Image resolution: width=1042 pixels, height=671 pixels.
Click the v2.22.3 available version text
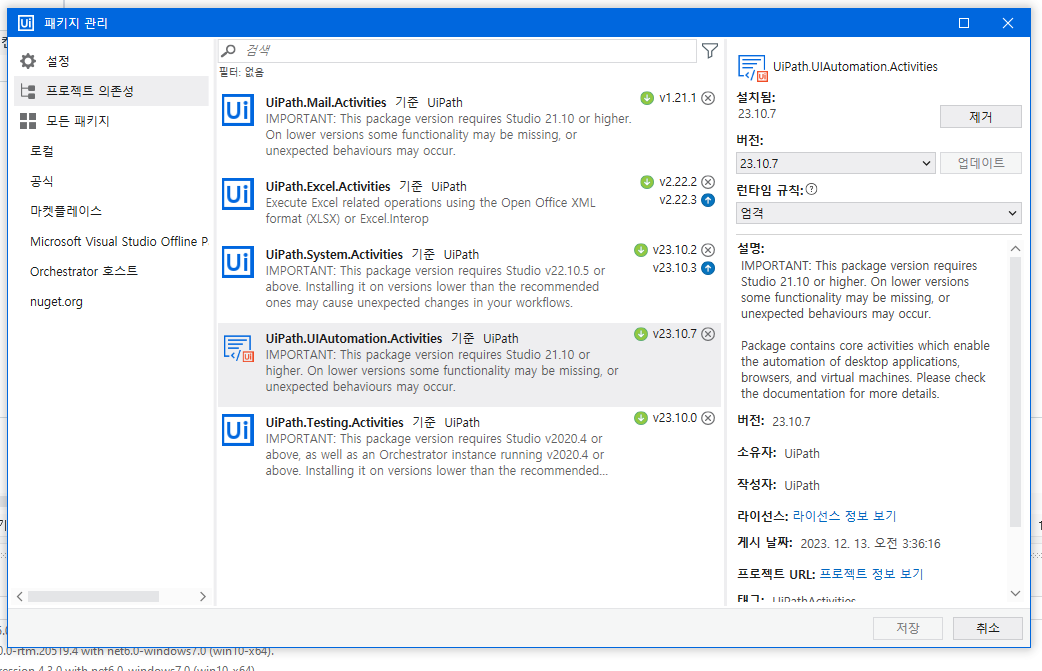coord(678,200)
